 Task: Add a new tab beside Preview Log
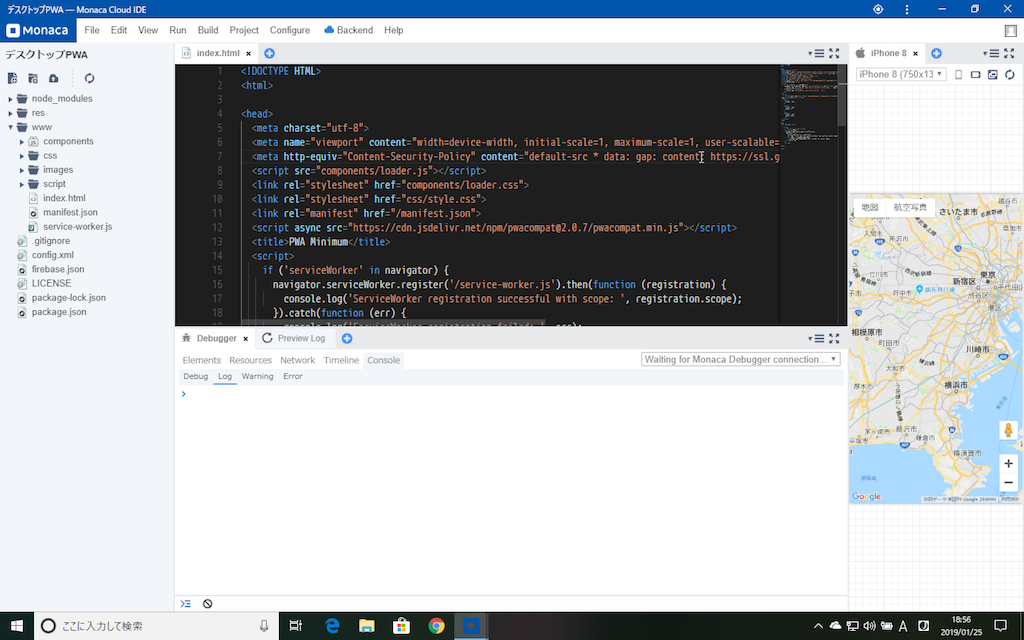[x=347, y=338]
